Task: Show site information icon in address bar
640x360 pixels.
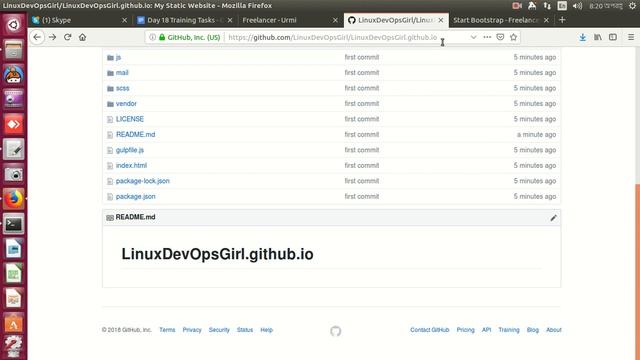Action: pyautogui.click(x=152, y=37)
